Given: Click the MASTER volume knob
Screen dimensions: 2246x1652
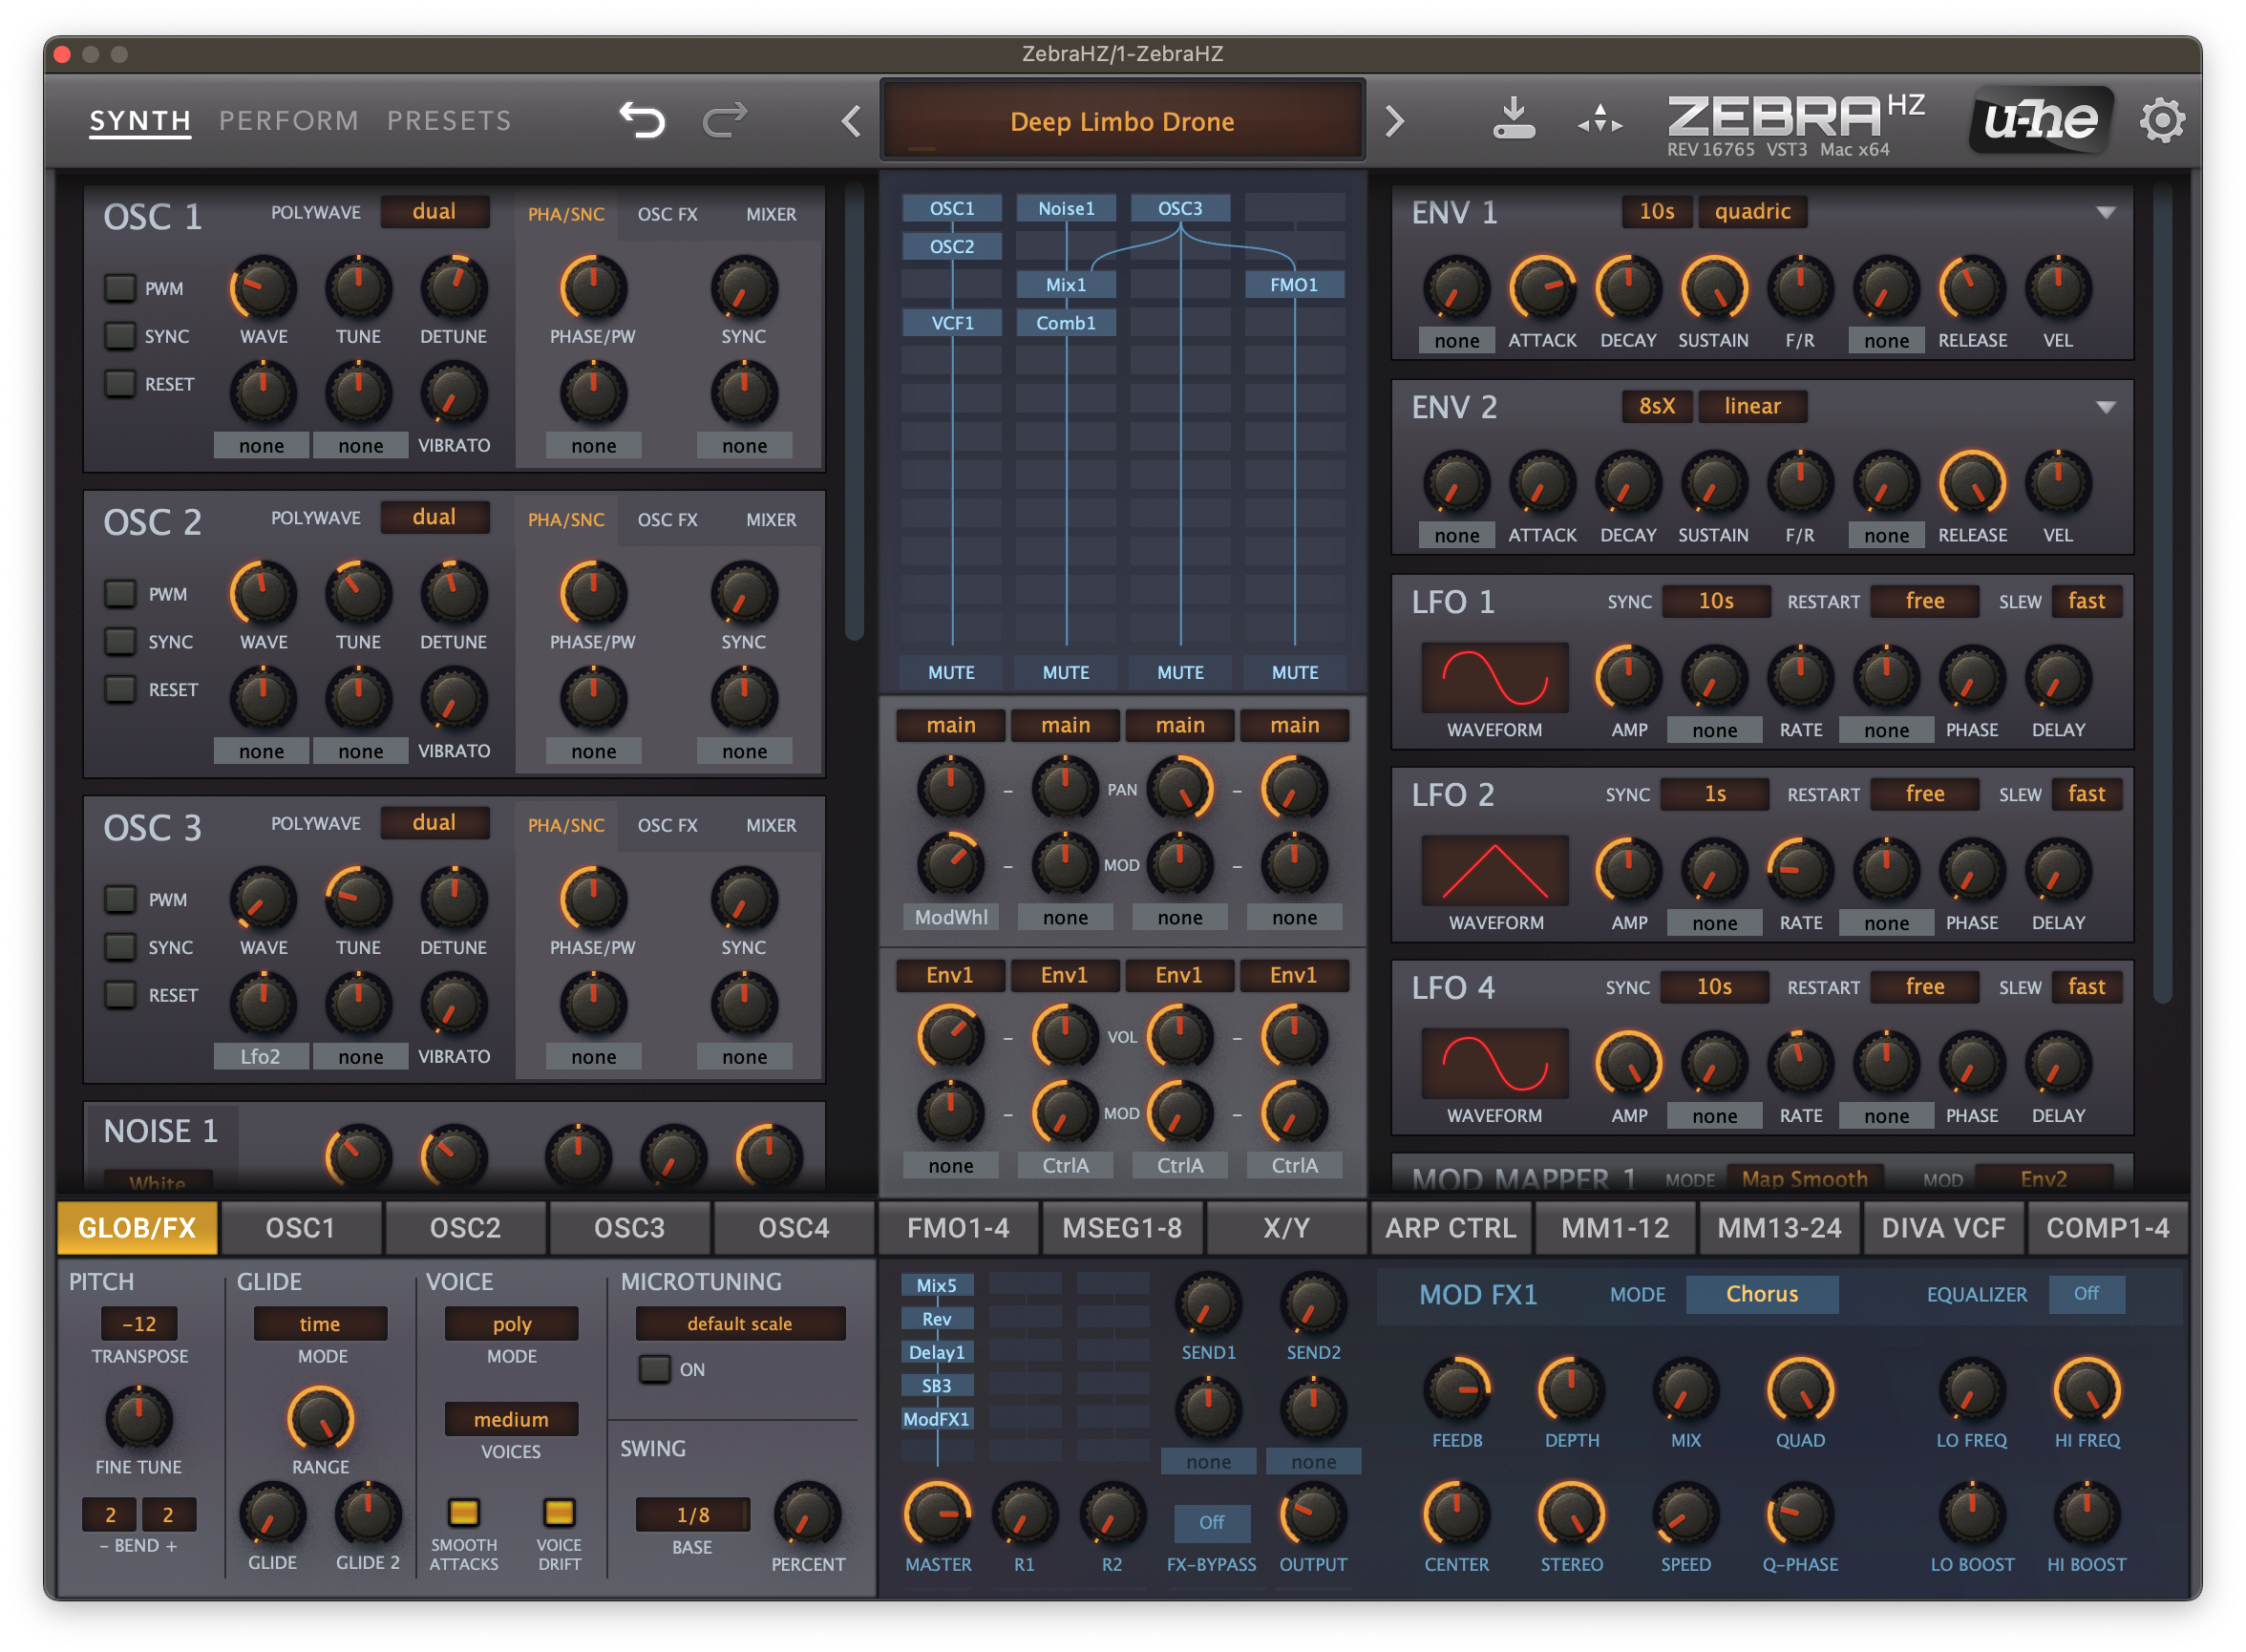Looking at the screenshot, I should [937, 1515].
